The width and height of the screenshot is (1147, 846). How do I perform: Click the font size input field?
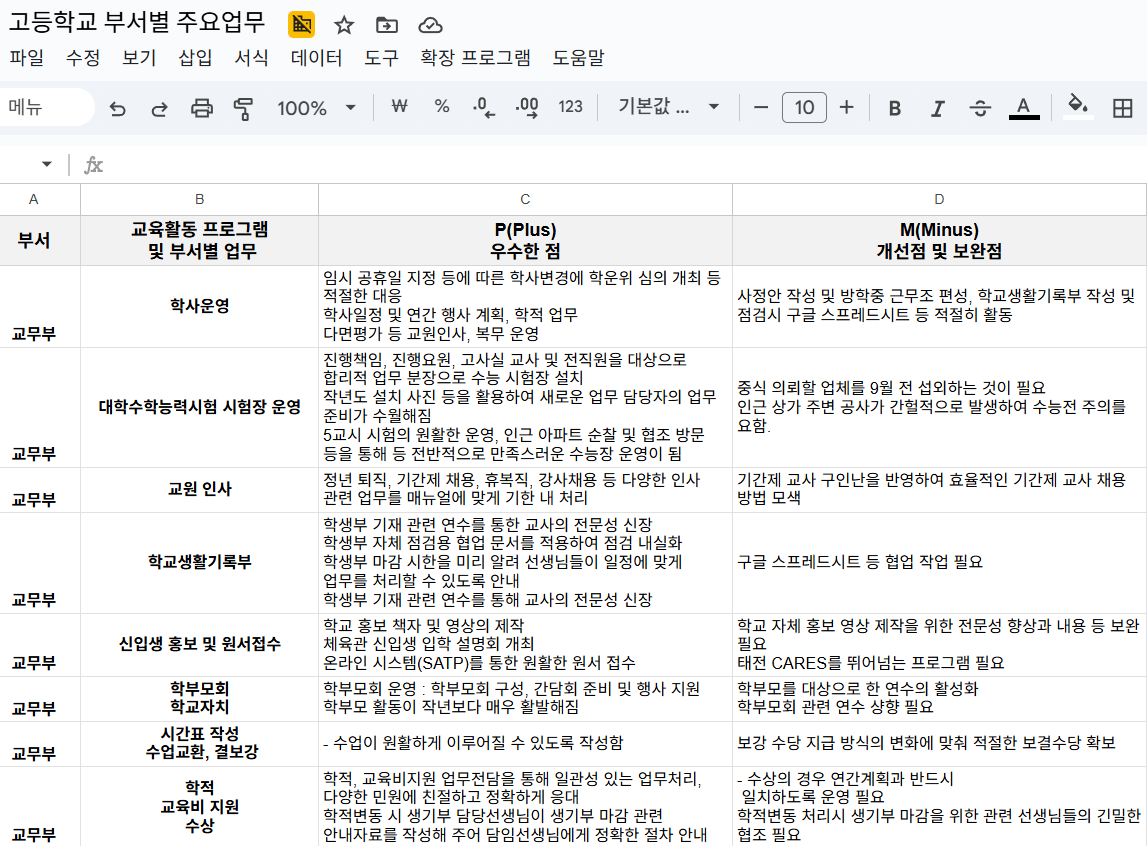tap(804, 108)
